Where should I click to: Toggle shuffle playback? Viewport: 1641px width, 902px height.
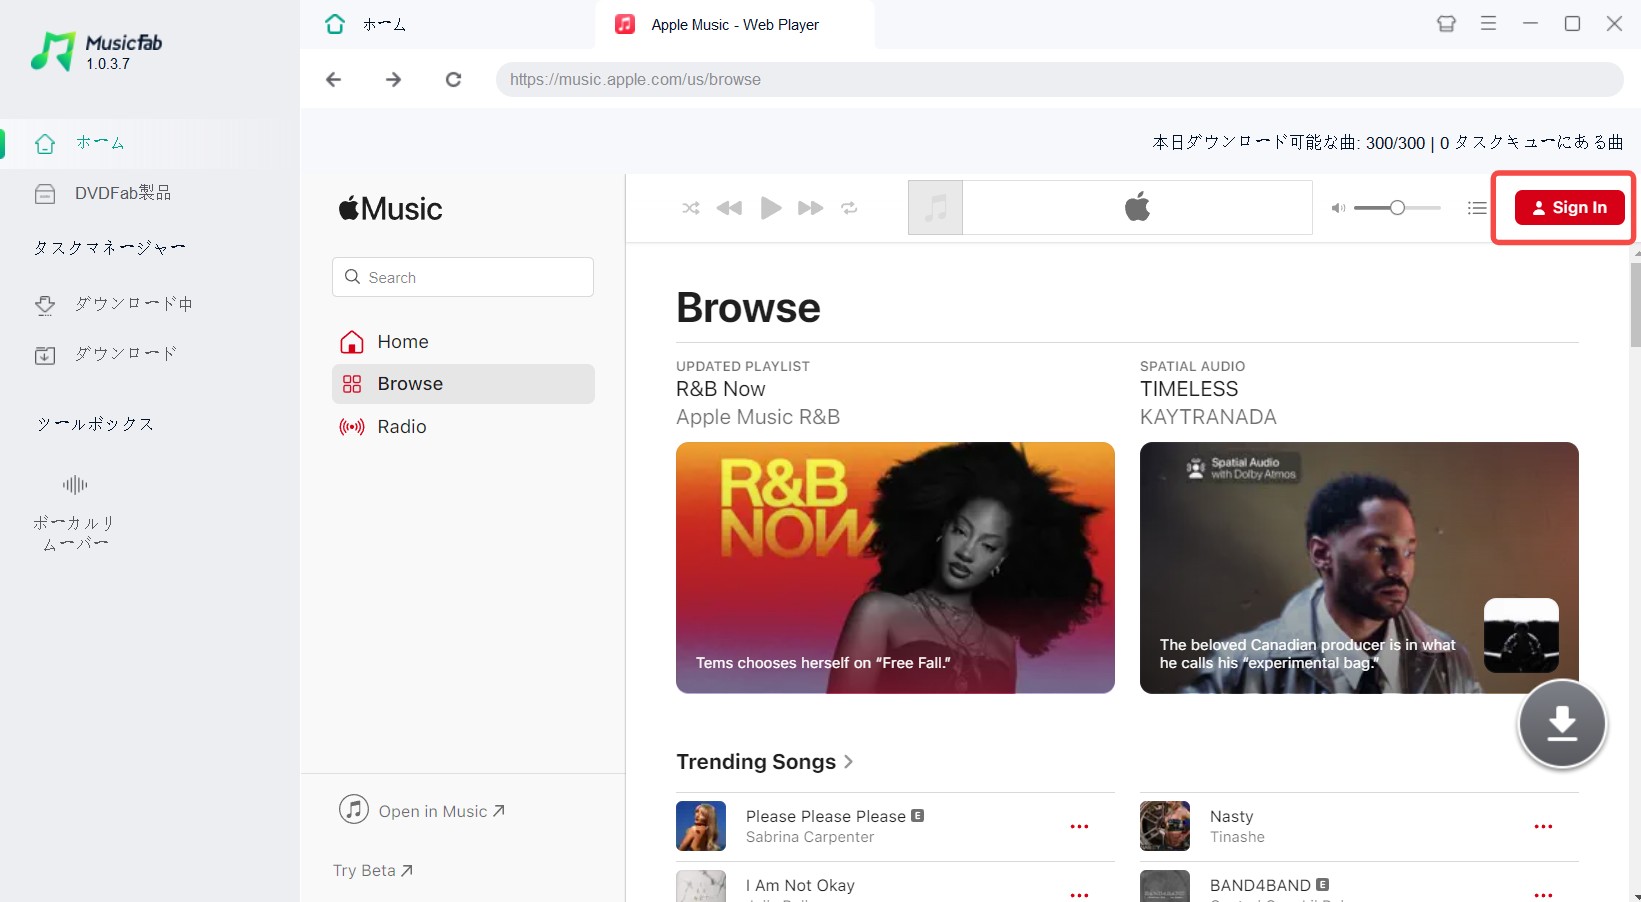click(691, 208)
